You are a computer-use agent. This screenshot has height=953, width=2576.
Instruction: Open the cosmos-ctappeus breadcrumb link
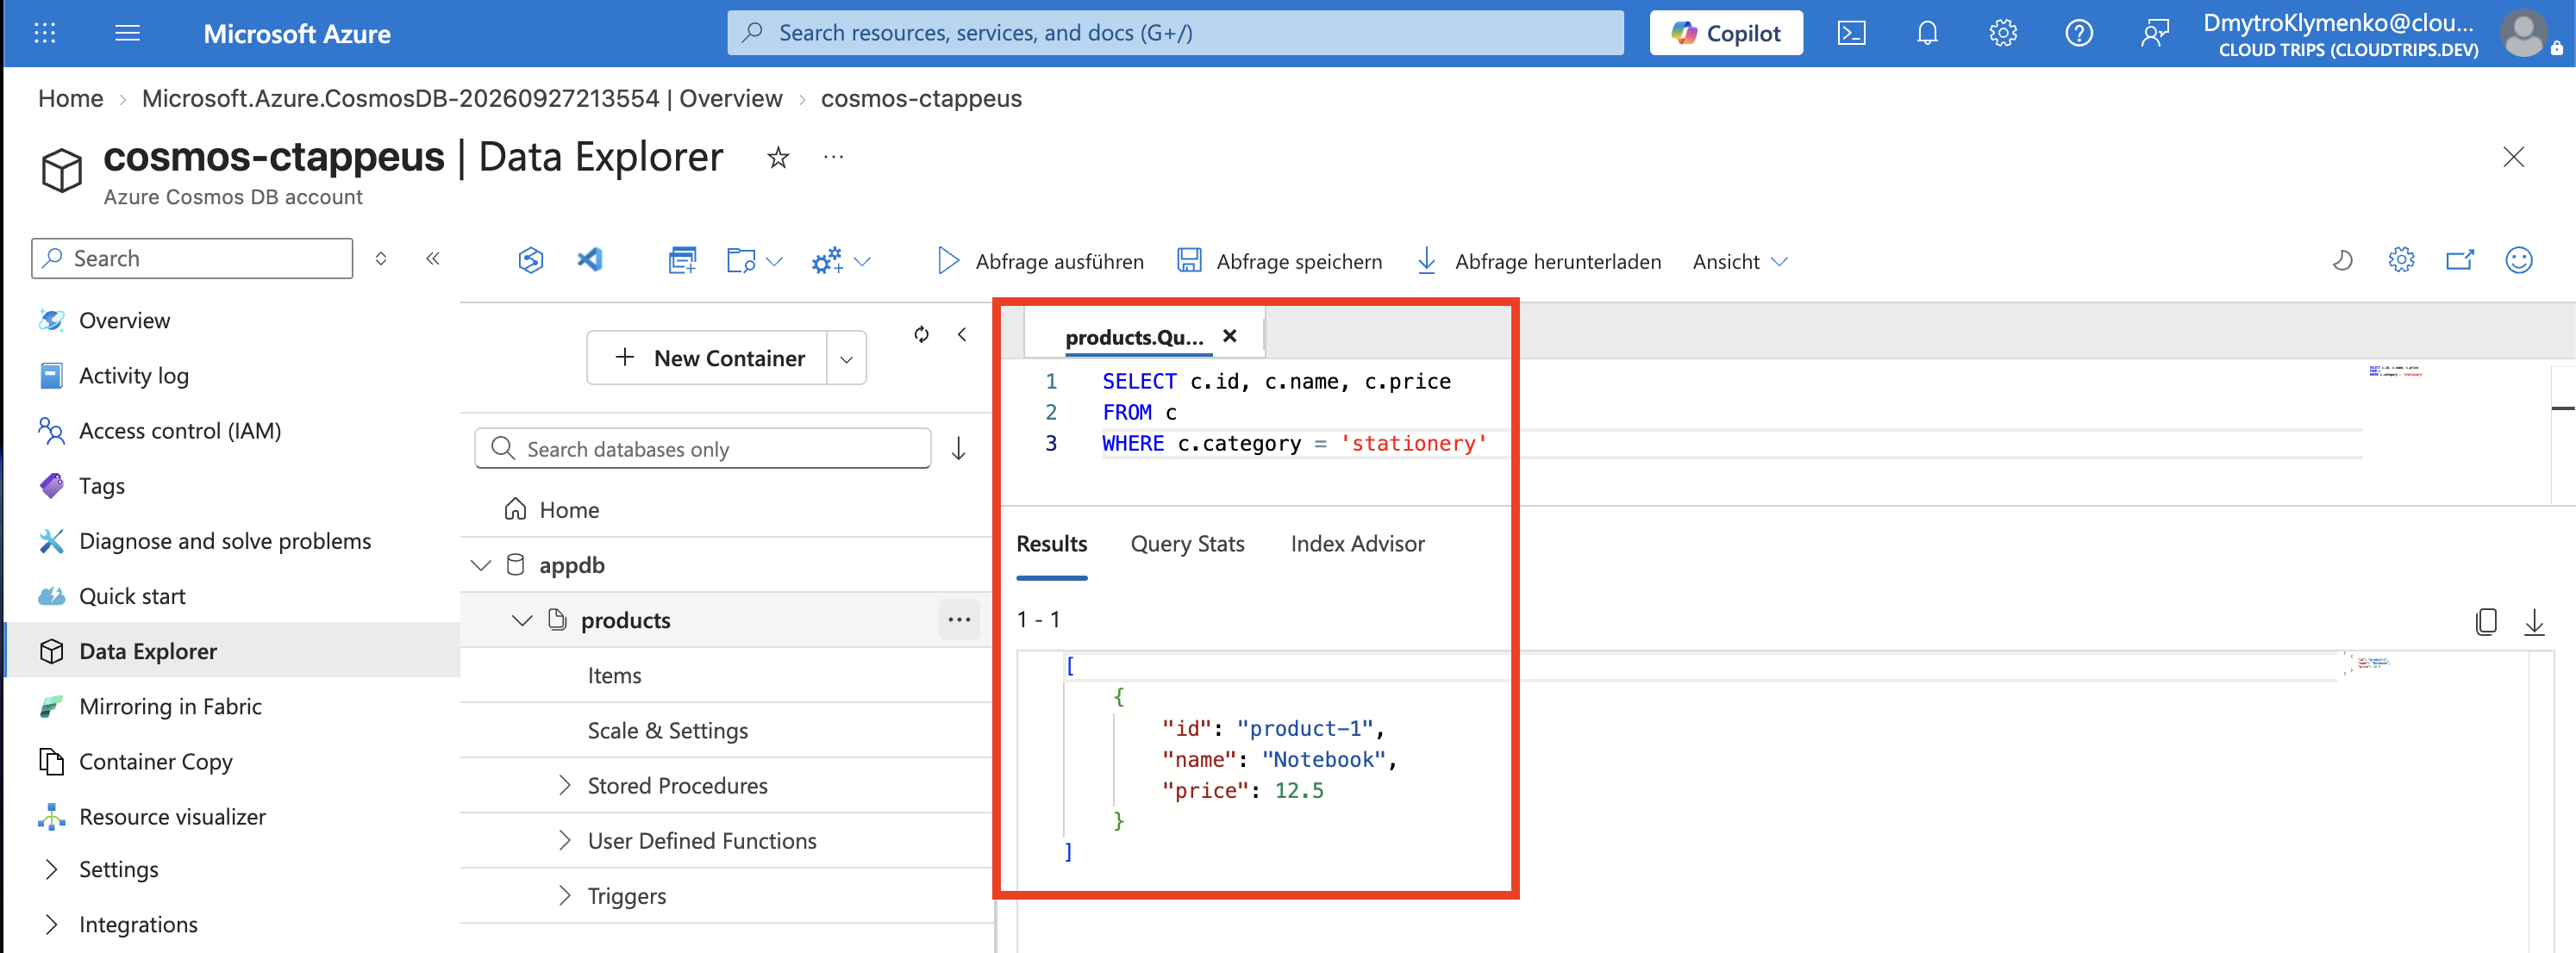[921, 98]
